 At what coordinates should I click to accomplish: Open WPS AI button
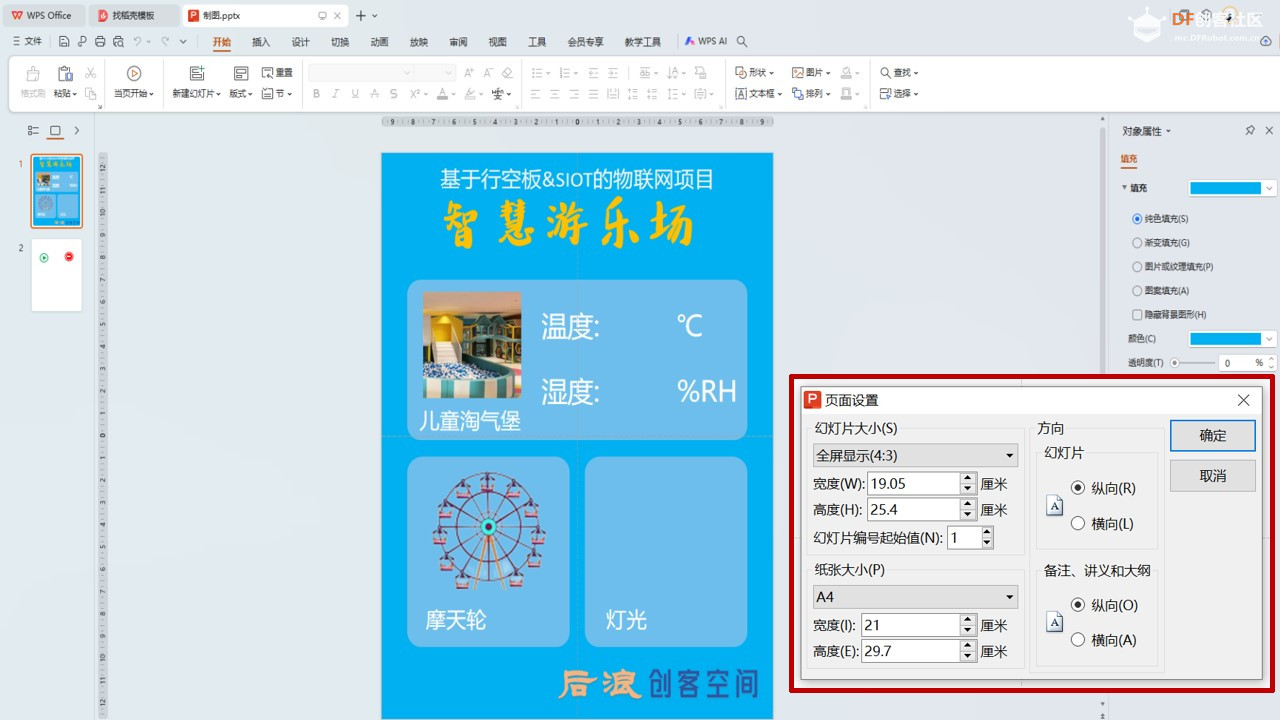tap(706, 42)
